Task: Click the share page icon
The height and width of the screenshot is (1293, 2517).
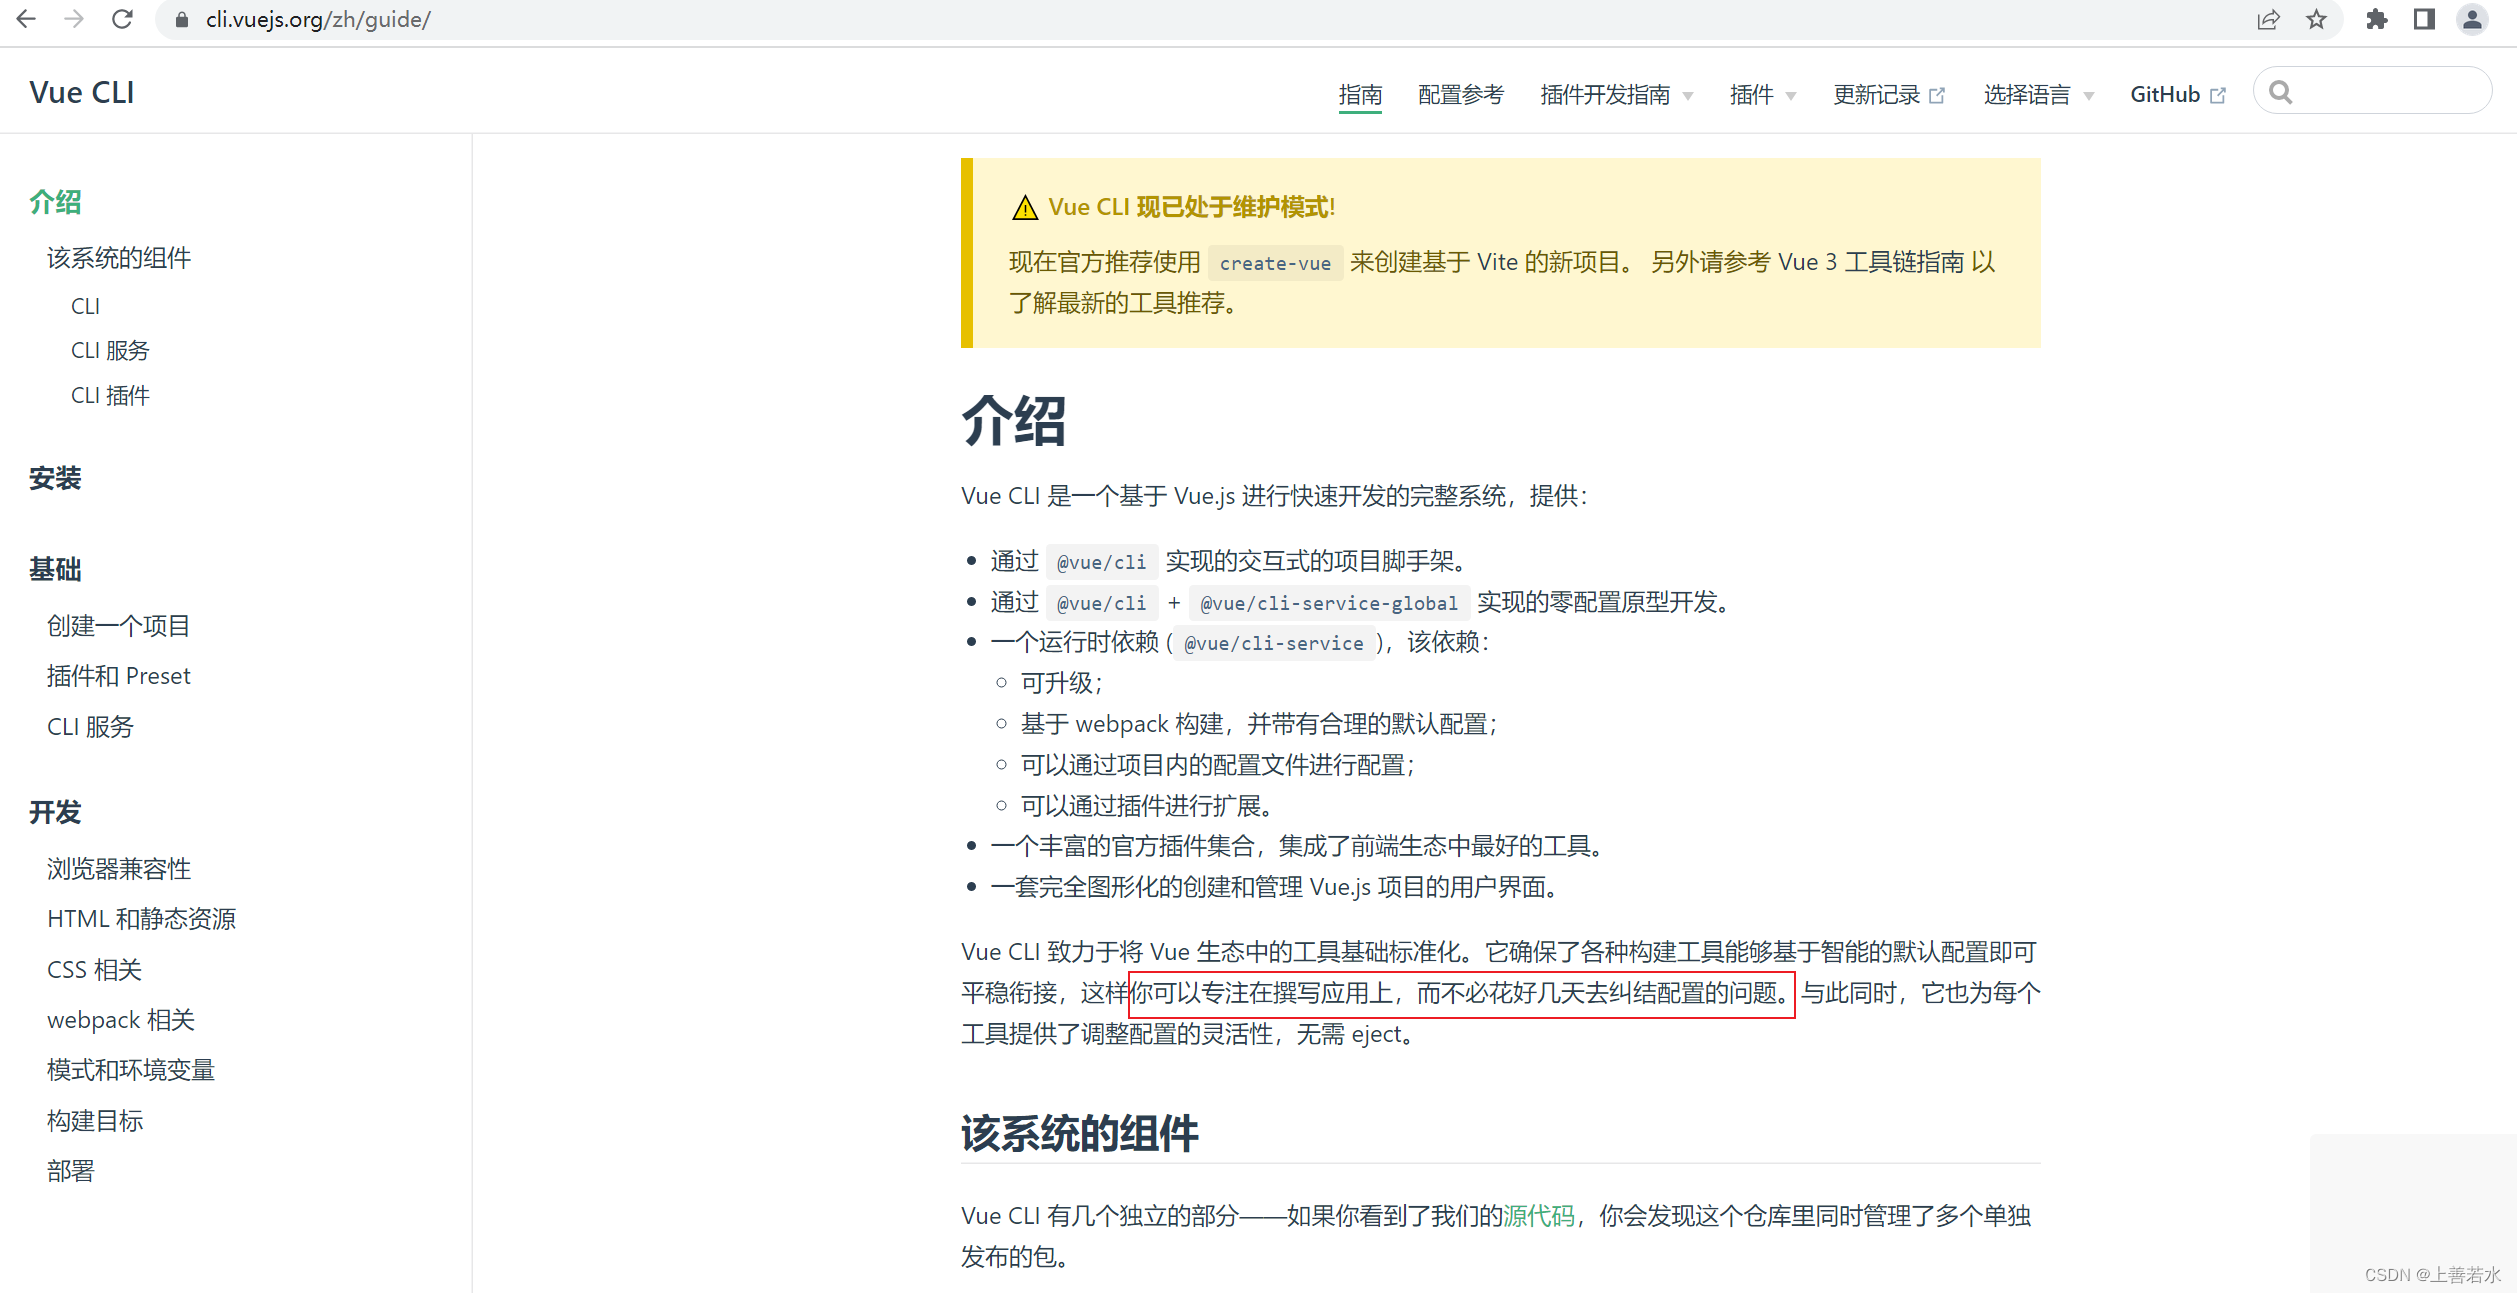Action: coord(2268,19)
